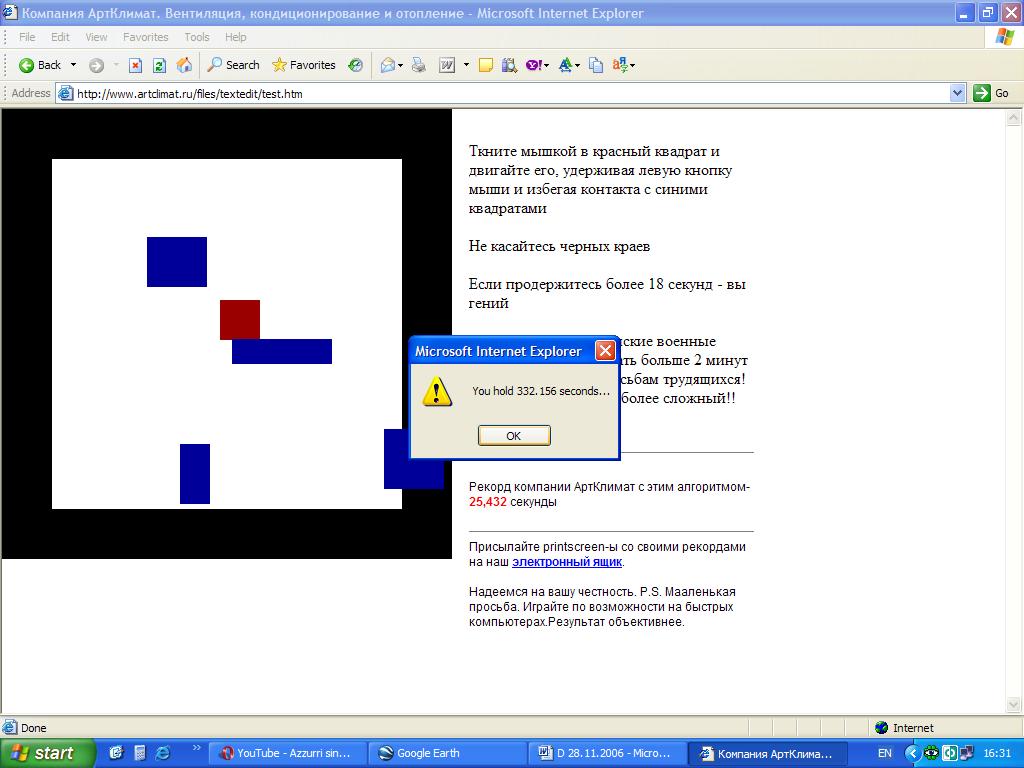Edit with Microsoft Word icon
This screenshot has width=1024, height=768.
pyautogui.click(x=447, y=65)
